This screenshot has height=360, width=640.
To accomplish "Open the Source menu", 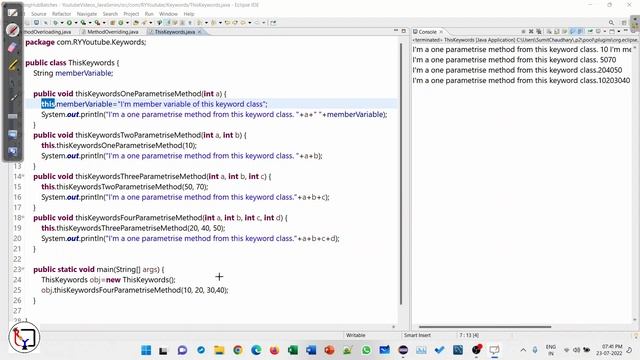I will tap(39, 14).
